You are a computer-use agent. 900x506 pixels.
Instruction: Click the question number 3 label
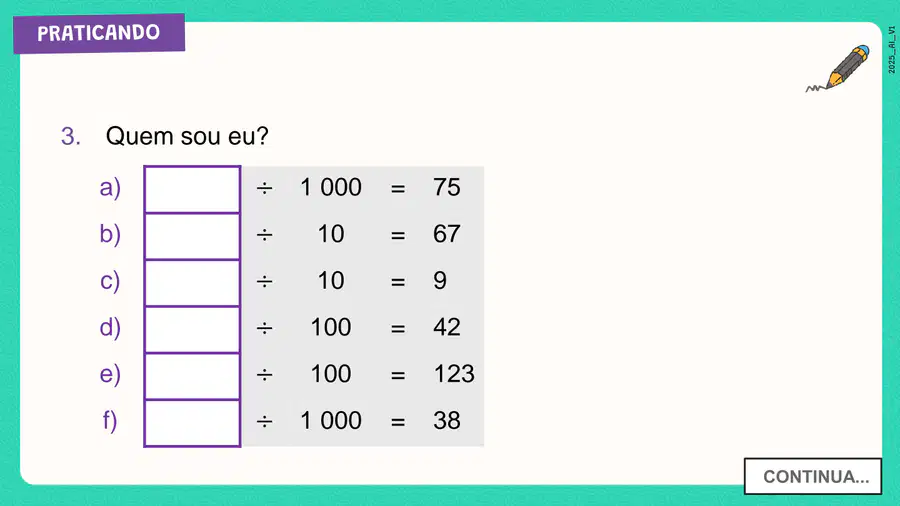coord(70,137)
